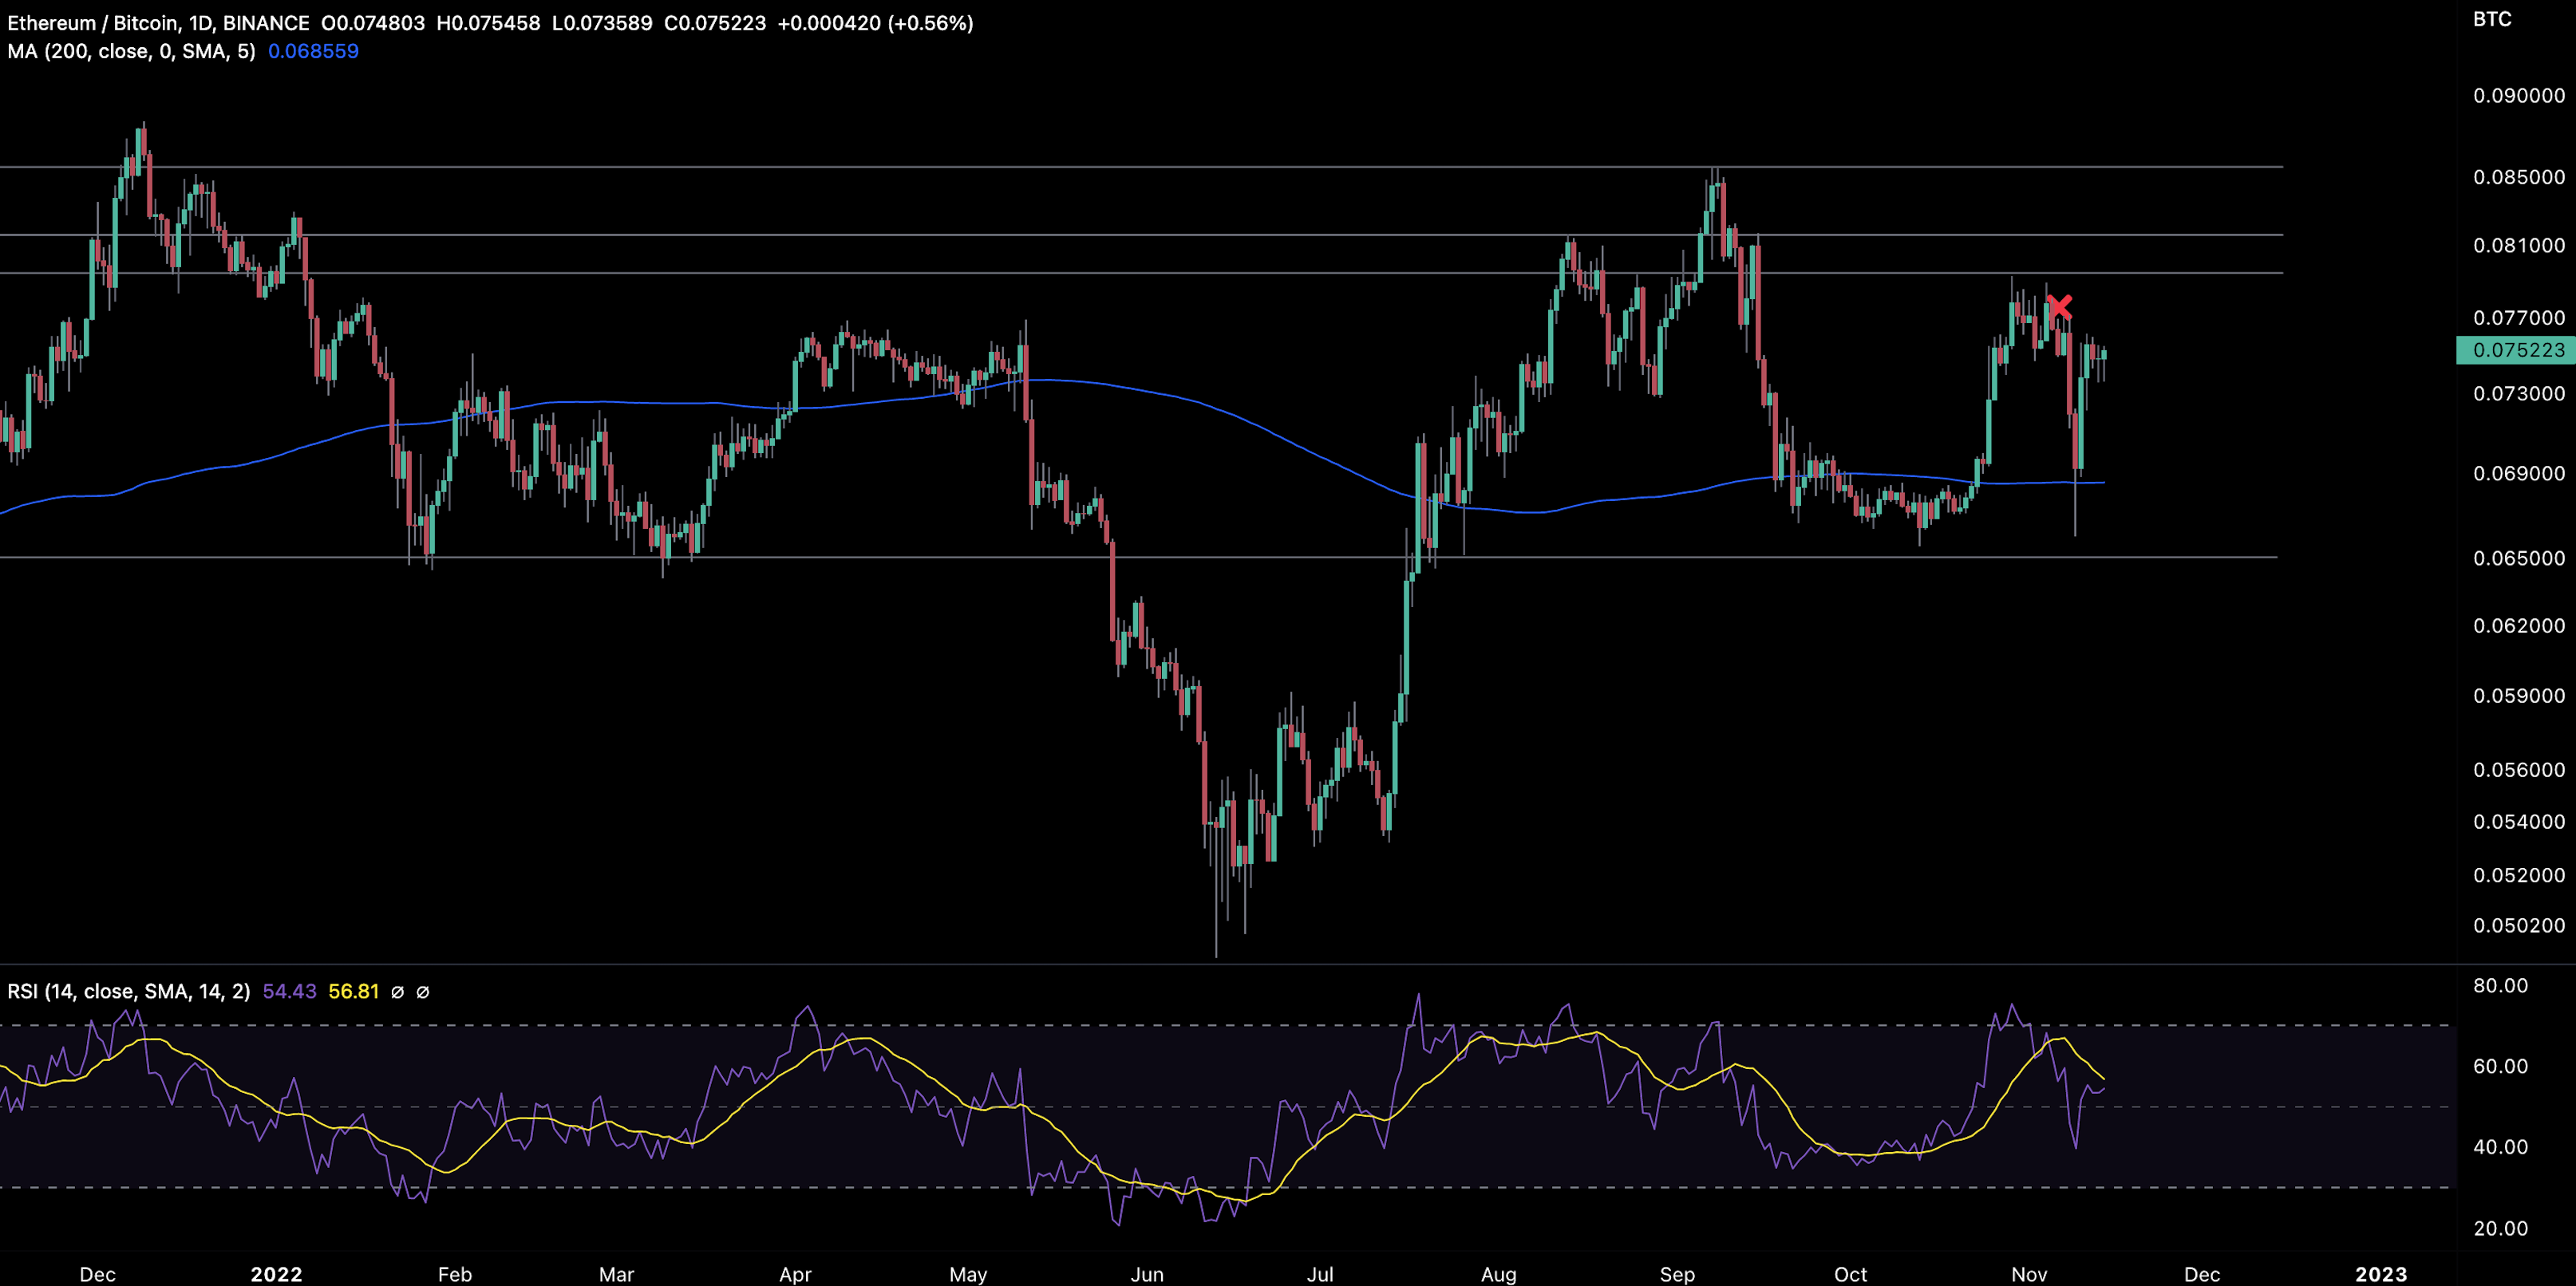Click the change value +0.000420 (+0.56%)
The height and width of the screenshot is (1286, 2576).
[x=875, y=23]
